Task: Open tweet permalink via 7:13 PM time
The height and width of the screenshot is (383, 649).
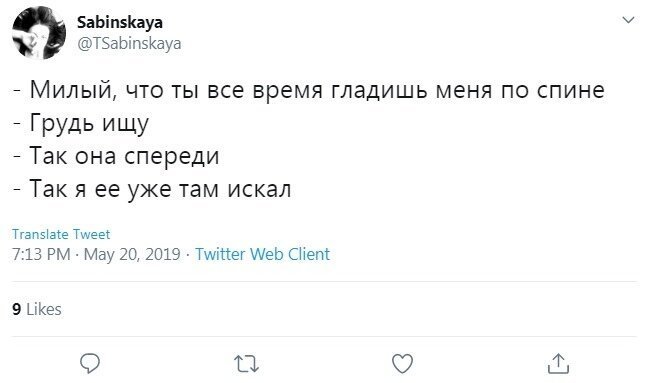Action: point(41,254)
